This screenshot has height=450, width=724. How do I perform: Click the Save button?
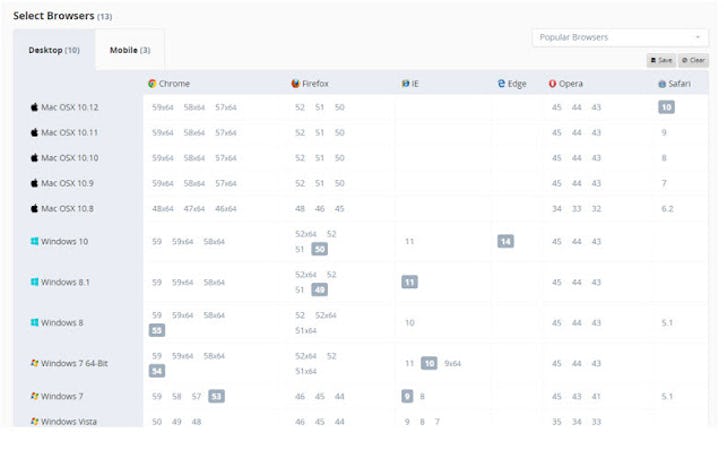point(662,60)
